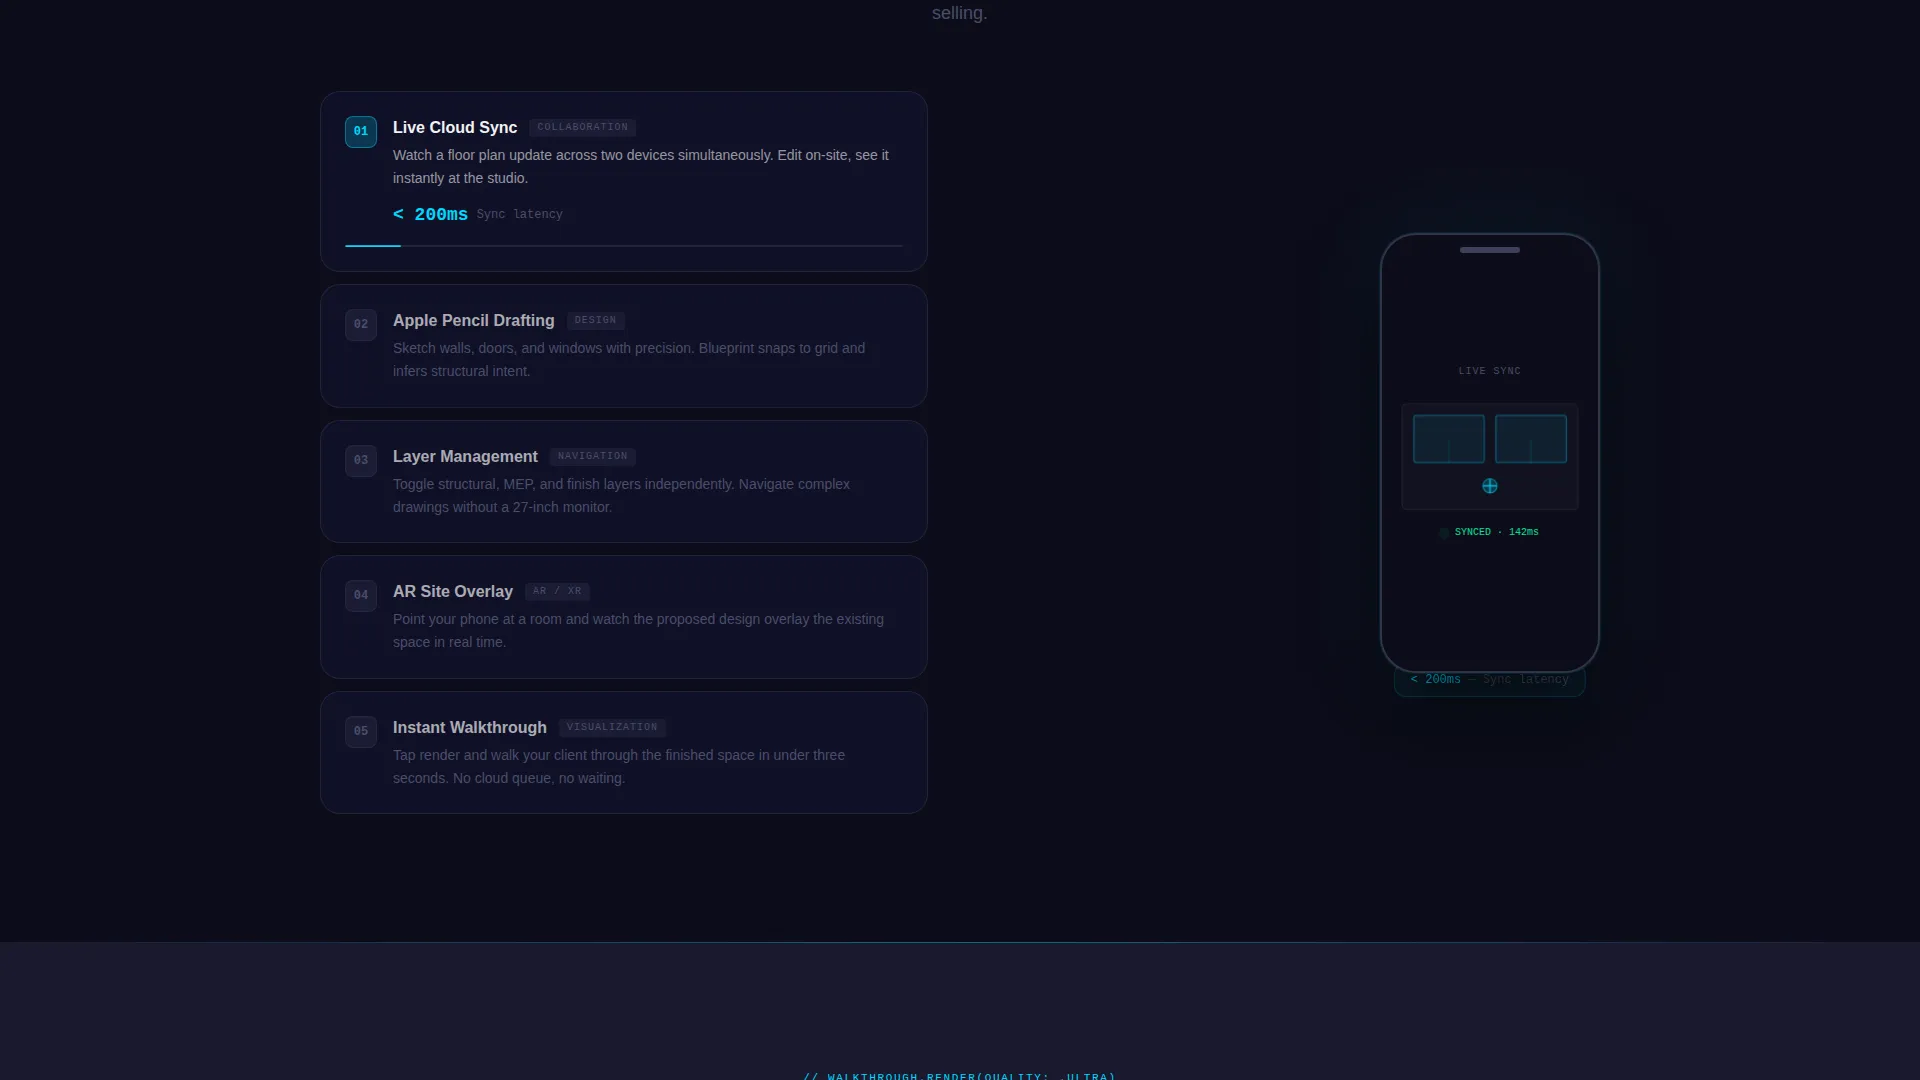1920x1080 pixels.
Task: Click the sync latency label under phone
Action: pos(1490,680)
